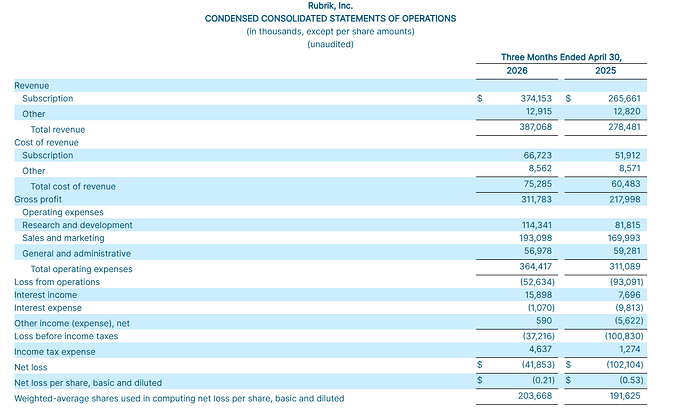Click the 'Total revenue' label
690x409 pixels.
coord(58,129)
